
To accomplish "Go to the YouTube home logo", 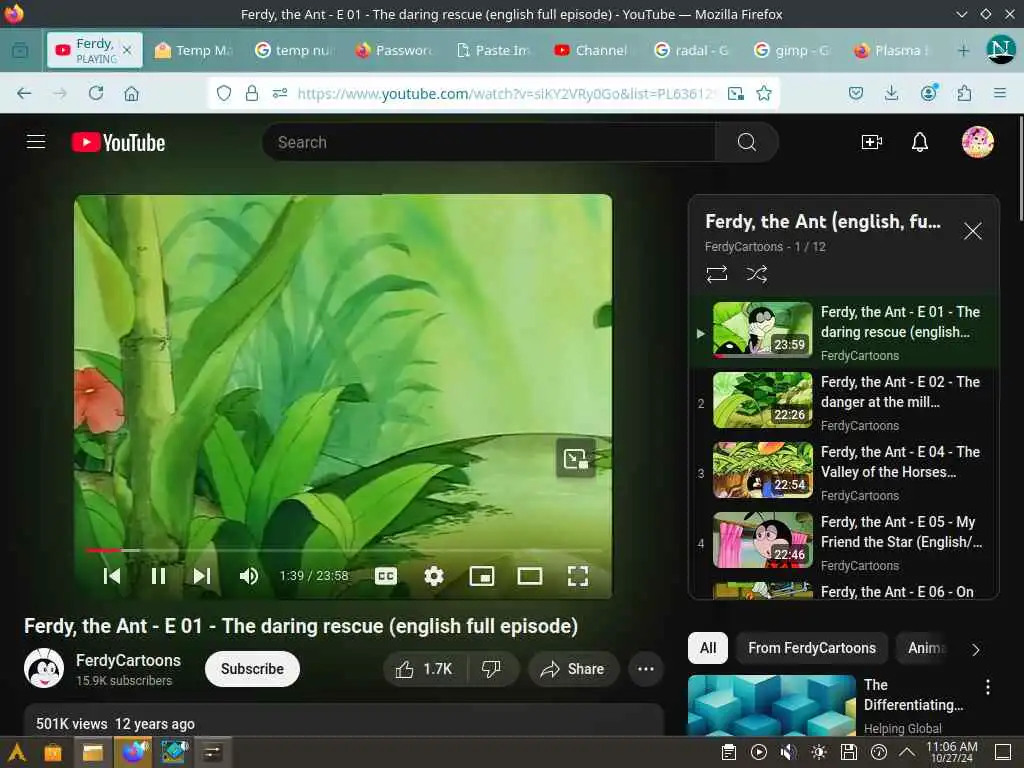I will point(118,142).
